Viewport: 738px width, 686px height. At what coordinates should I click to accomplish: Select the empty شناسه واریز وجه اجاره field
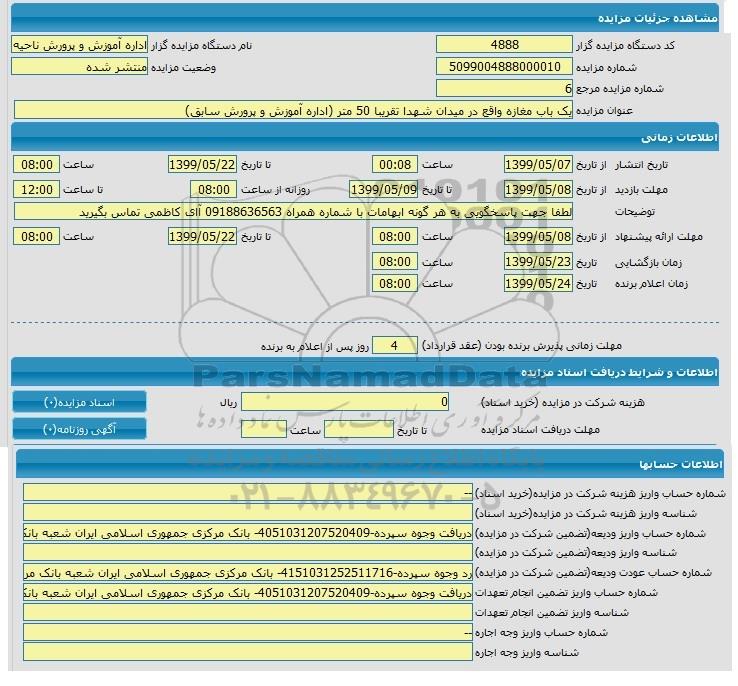[x=248, y=652]
